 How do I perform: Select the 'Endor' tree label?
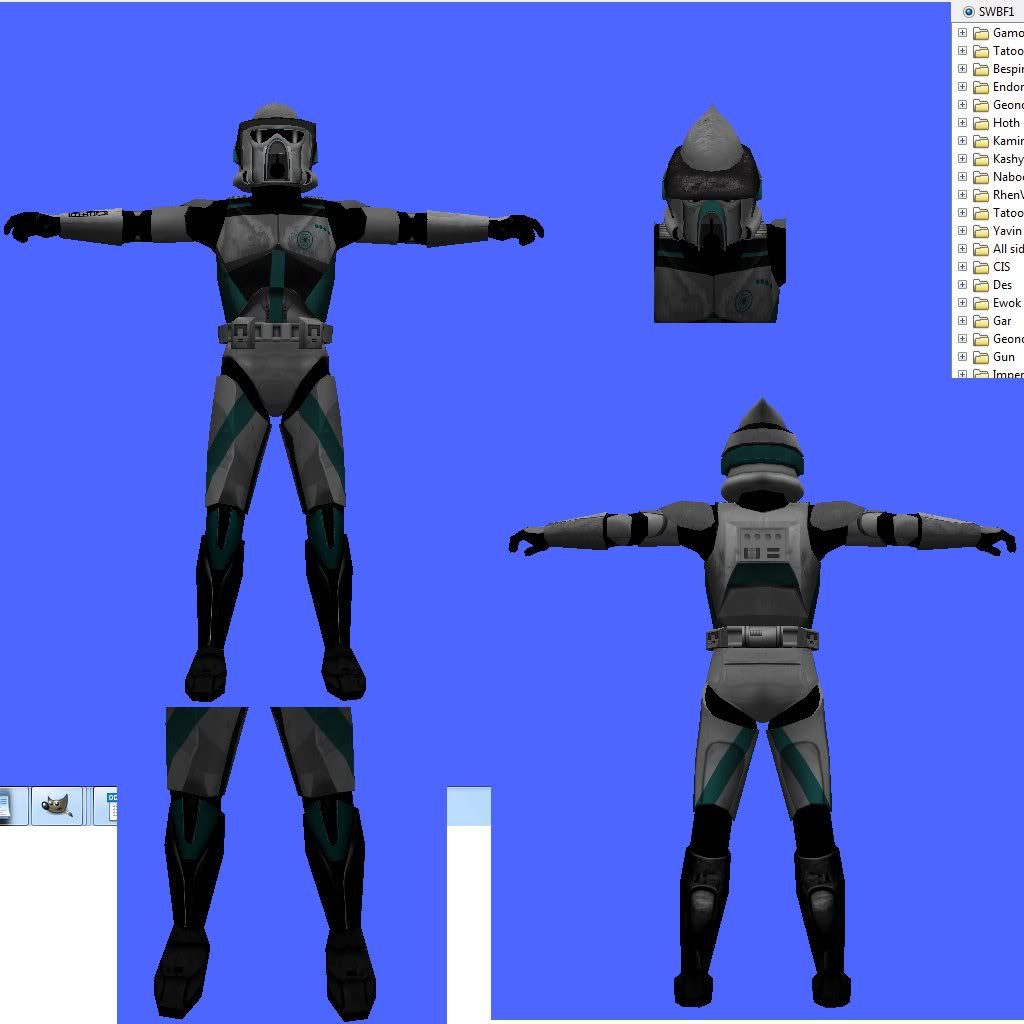[1008, 87]
